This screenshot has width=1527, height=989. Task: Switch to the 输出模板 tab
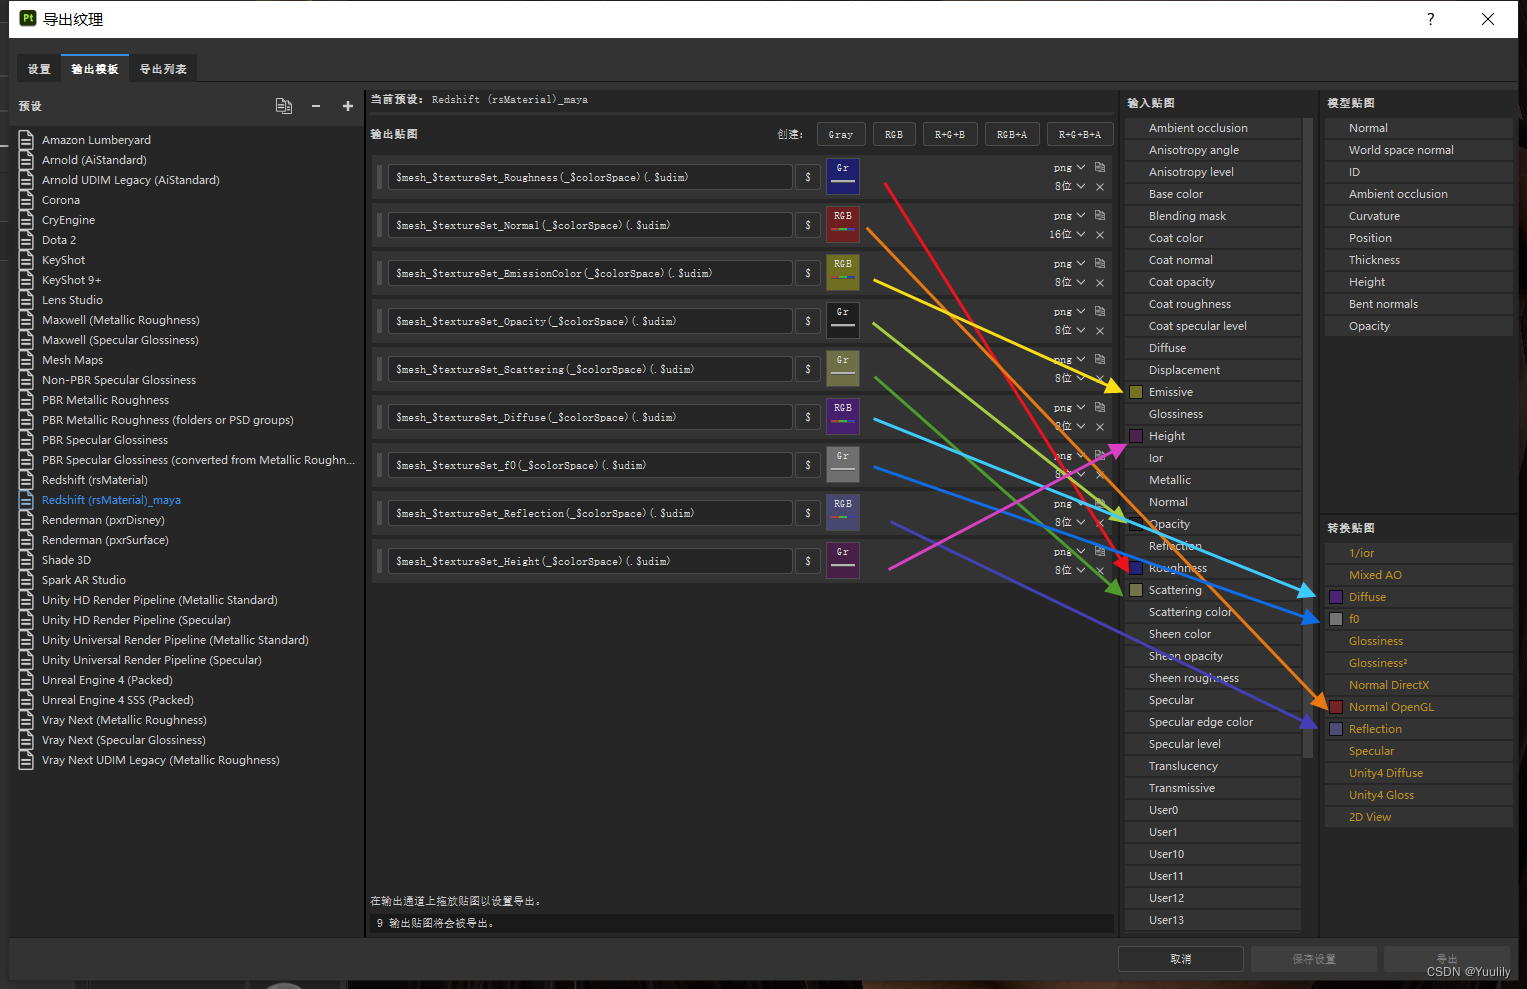click(x=95, y=69)
